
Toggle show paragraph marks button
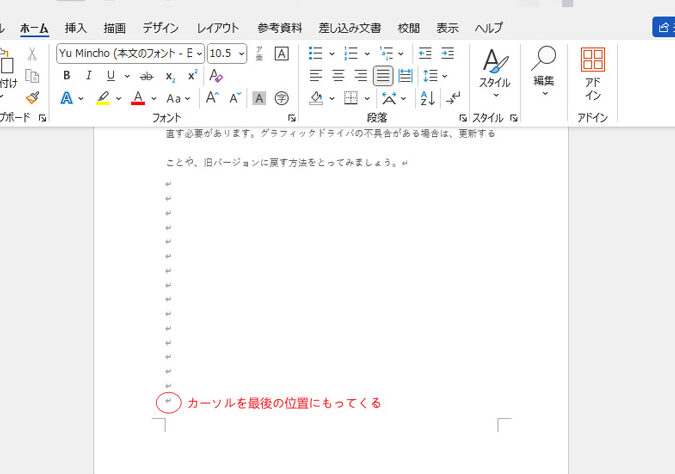coord(453,98)
